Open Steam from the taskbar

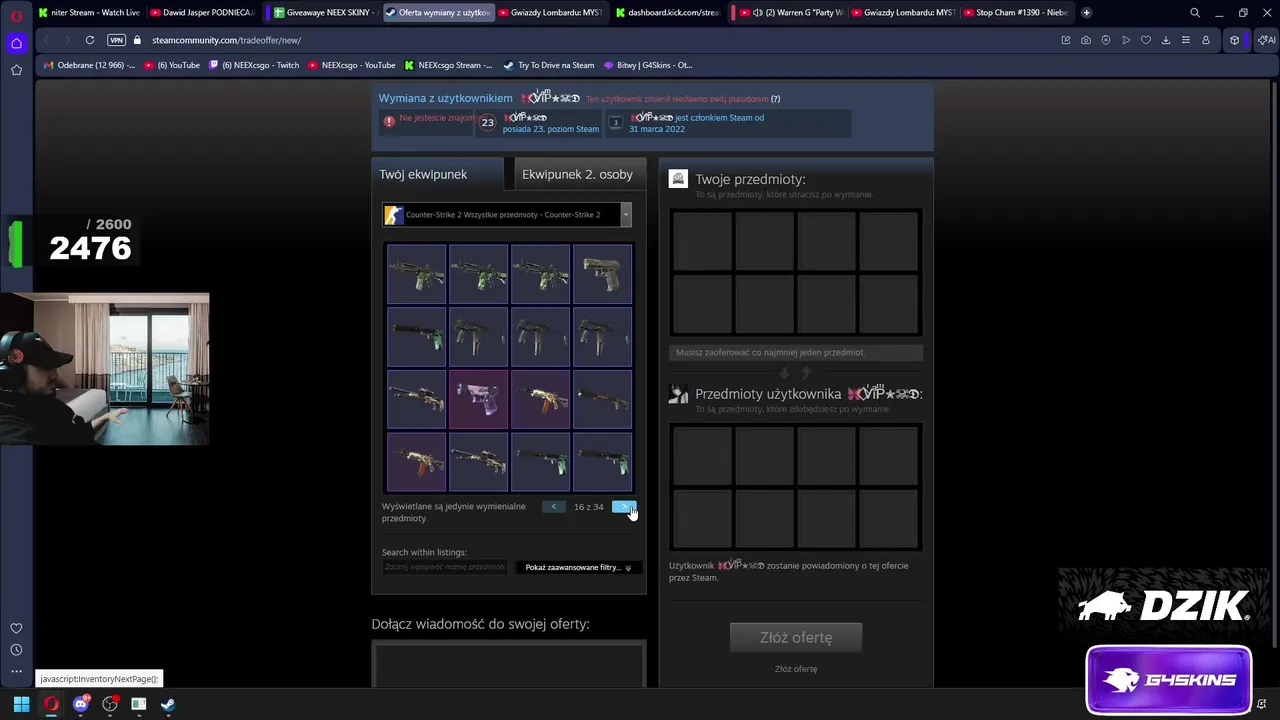(168, 704)
